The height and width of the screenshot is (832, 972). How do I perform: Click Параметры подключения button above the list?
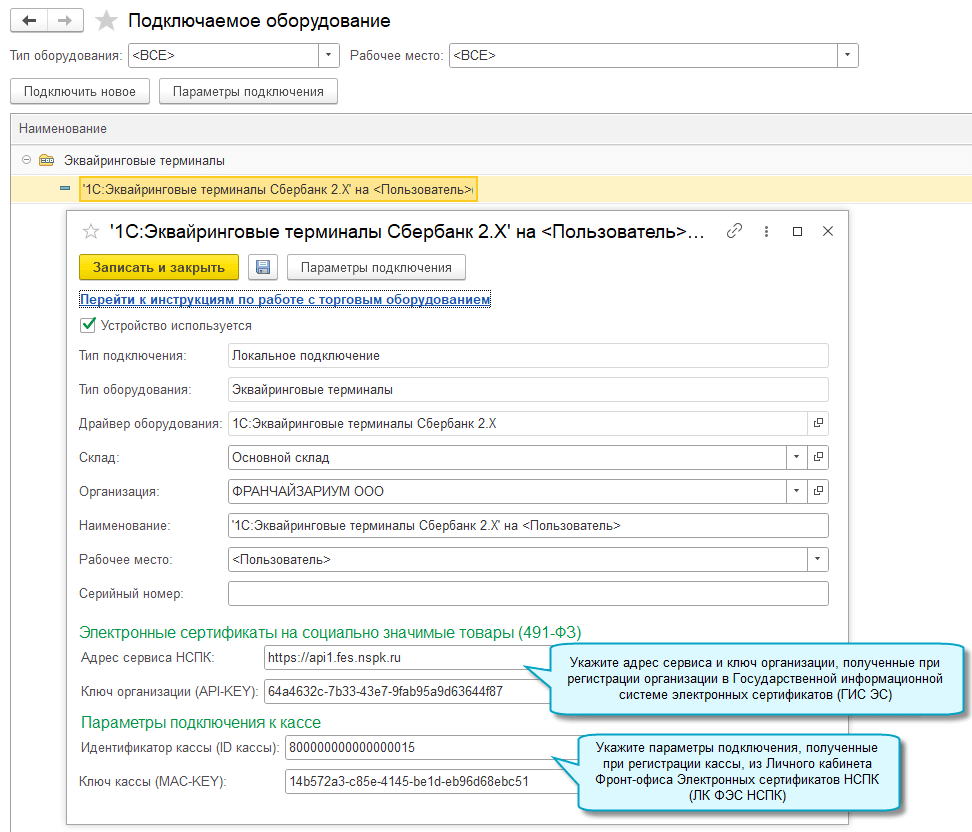[248, 92]
